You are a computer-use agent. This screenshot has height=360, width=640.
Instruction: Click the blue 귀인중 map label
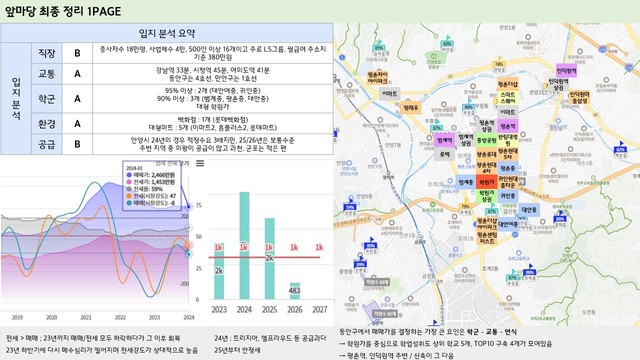click(x=508, y=196)
